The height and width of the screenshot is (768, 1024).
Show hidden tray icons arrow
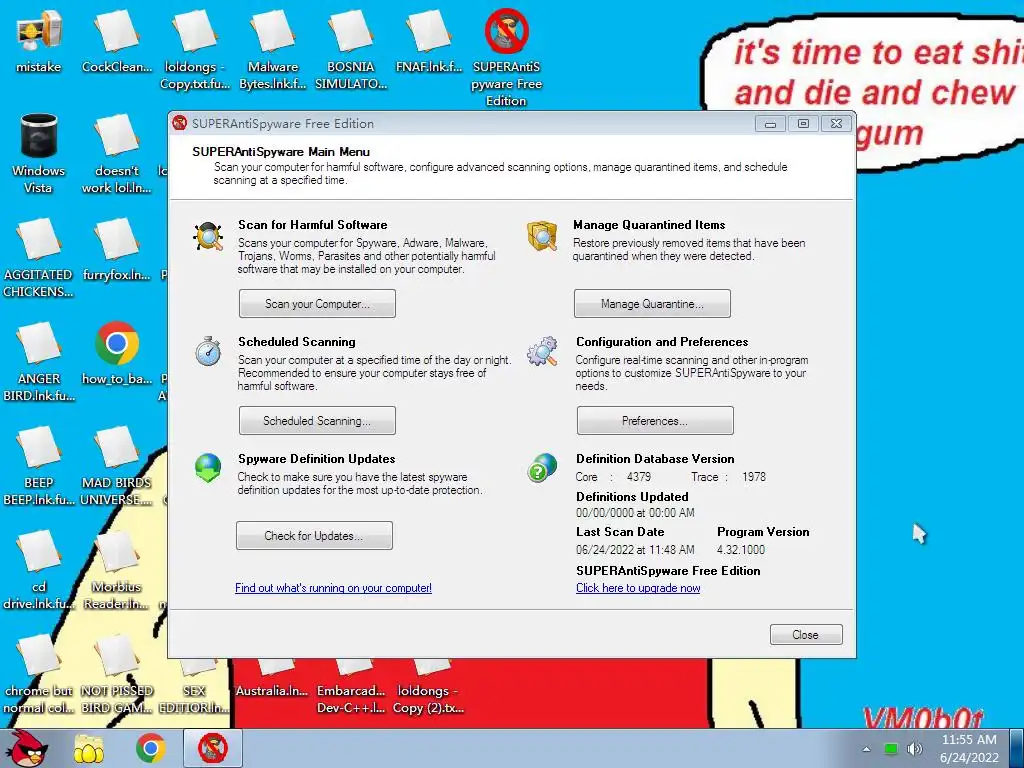point(866,749)
